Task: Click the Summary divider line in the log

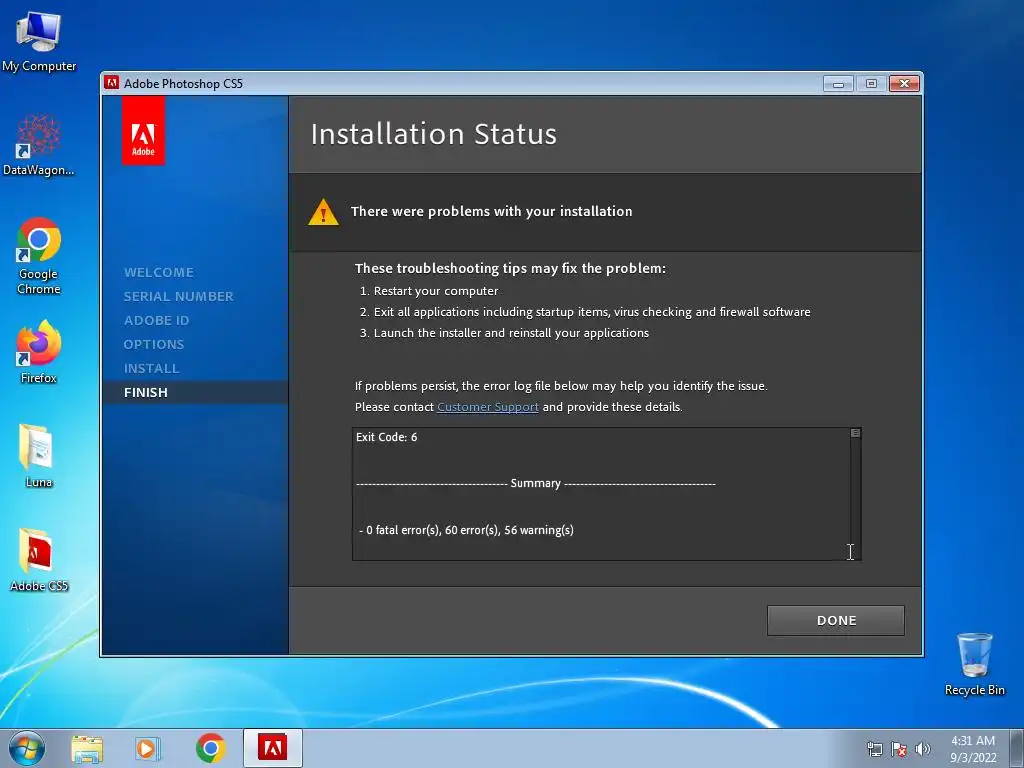Action: (x=536, y=483)
